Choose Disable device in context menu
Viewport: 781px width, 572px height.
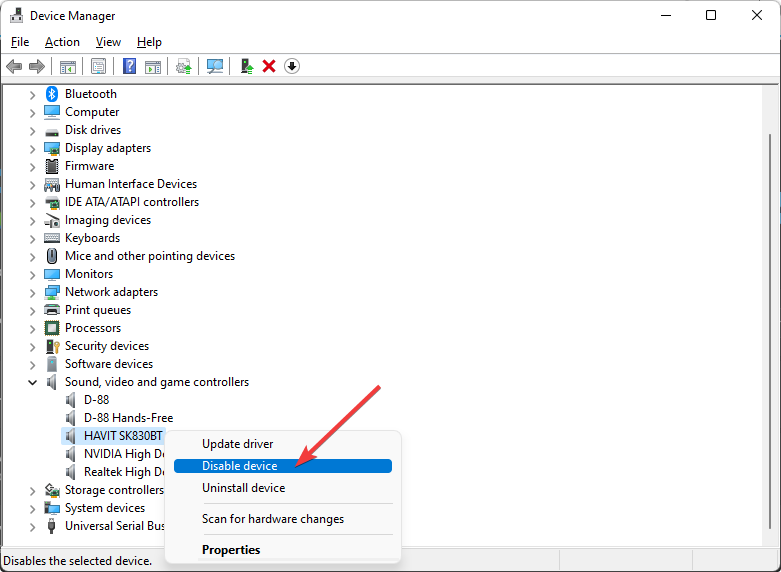(283, 466)
